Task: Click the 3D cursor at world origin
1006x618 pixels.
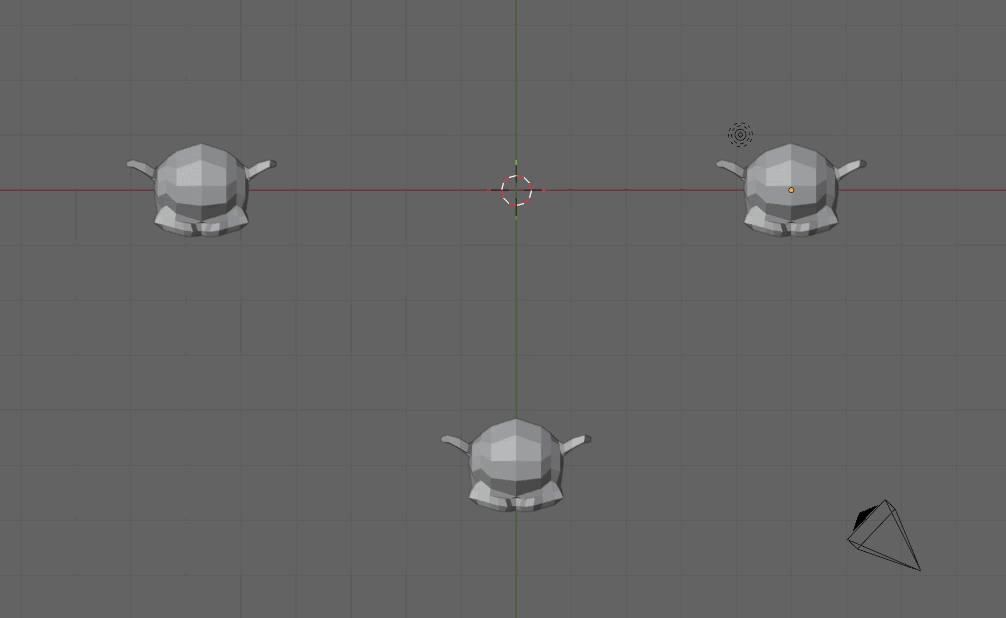Action: [x=516, y=191]
